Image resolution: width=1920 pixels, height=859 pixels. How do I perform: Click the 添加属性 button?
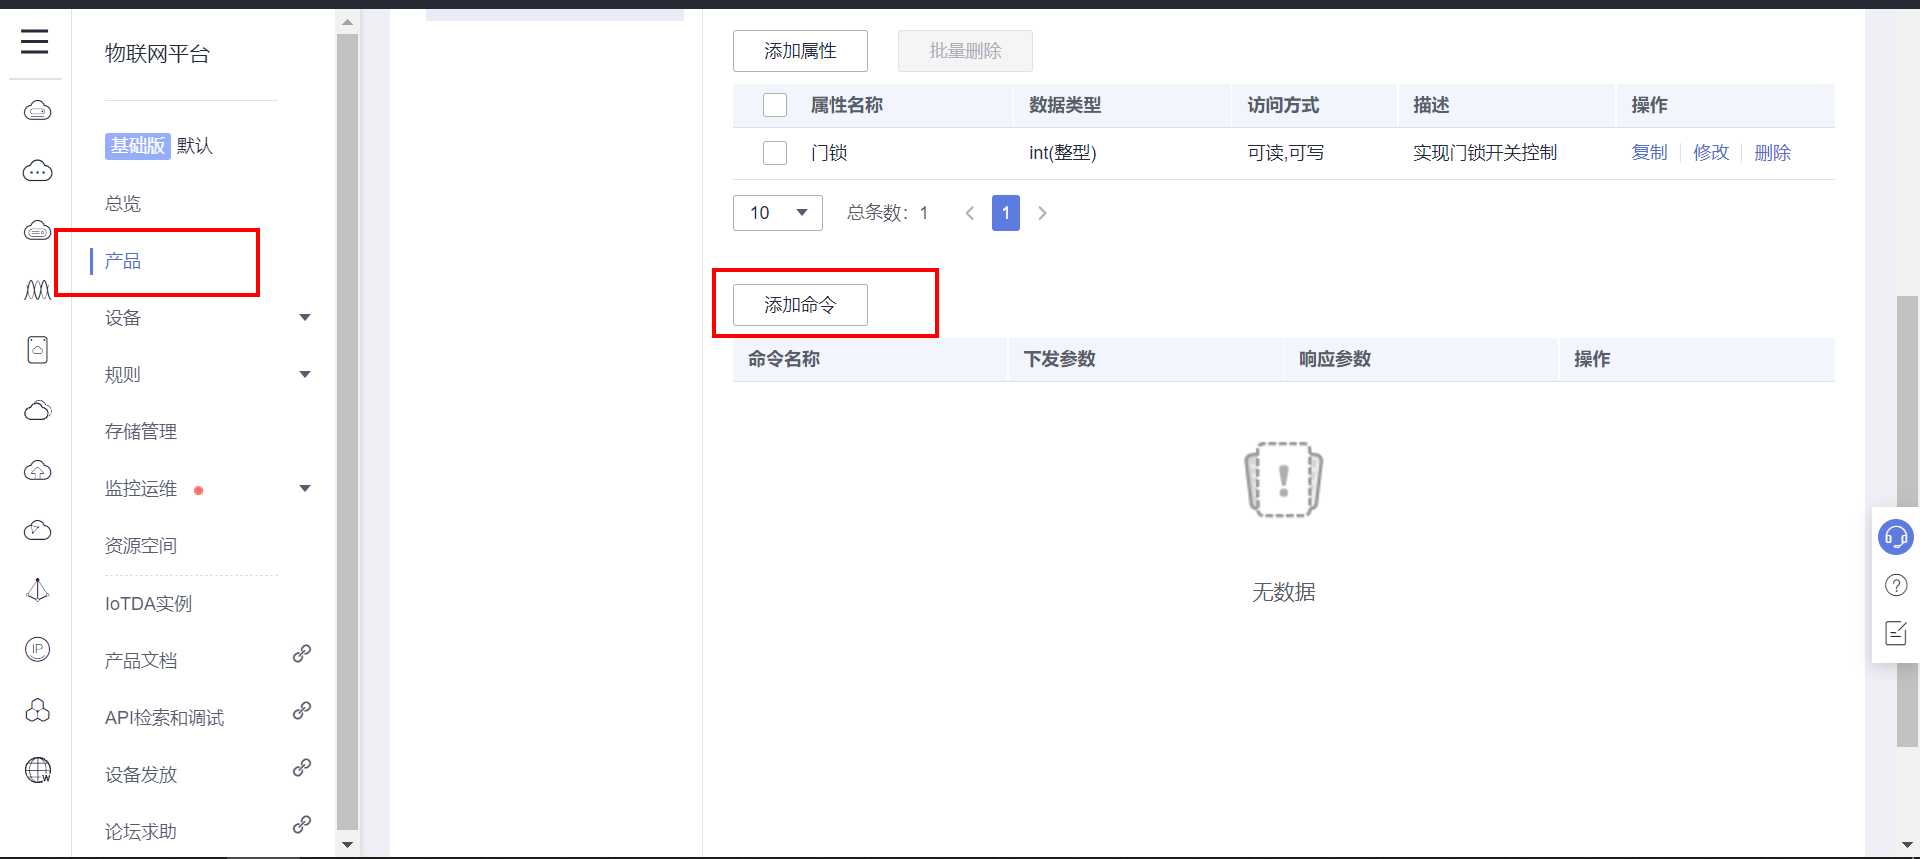click(800, 51)
